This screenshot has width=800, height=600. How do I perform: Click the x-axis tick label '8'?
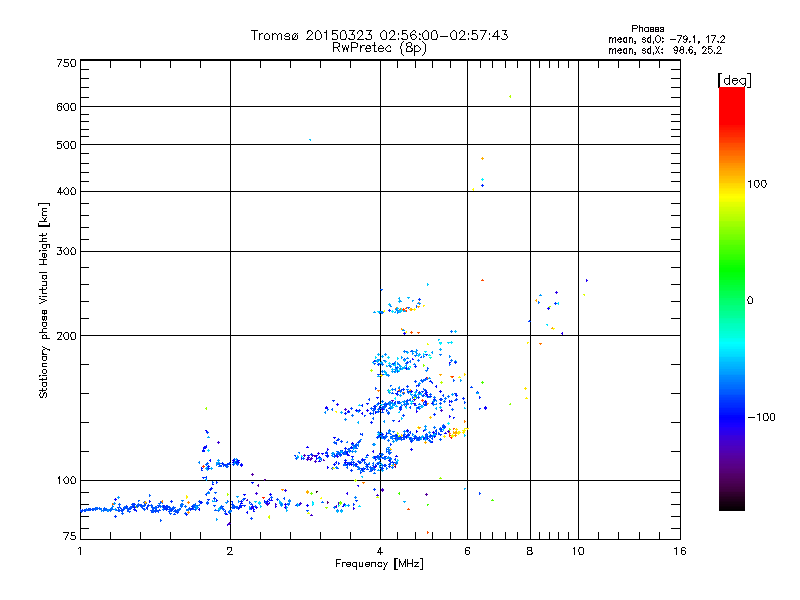530,551
